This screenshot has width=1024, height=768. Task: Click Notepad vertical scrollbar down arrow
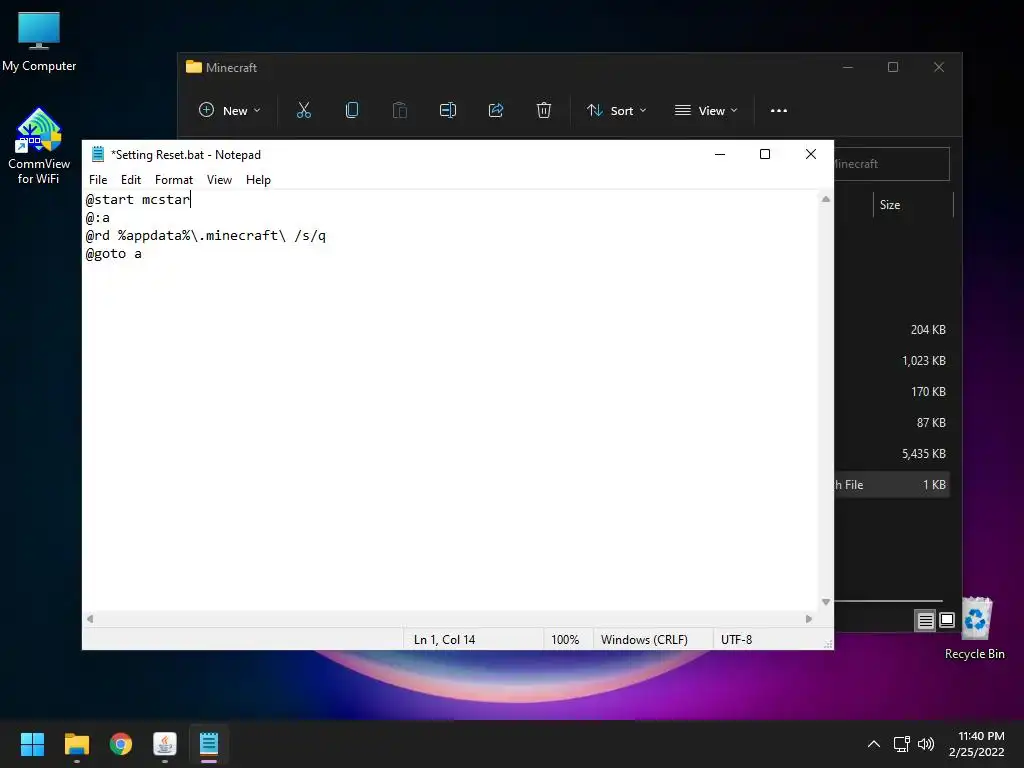pos(825,602)
